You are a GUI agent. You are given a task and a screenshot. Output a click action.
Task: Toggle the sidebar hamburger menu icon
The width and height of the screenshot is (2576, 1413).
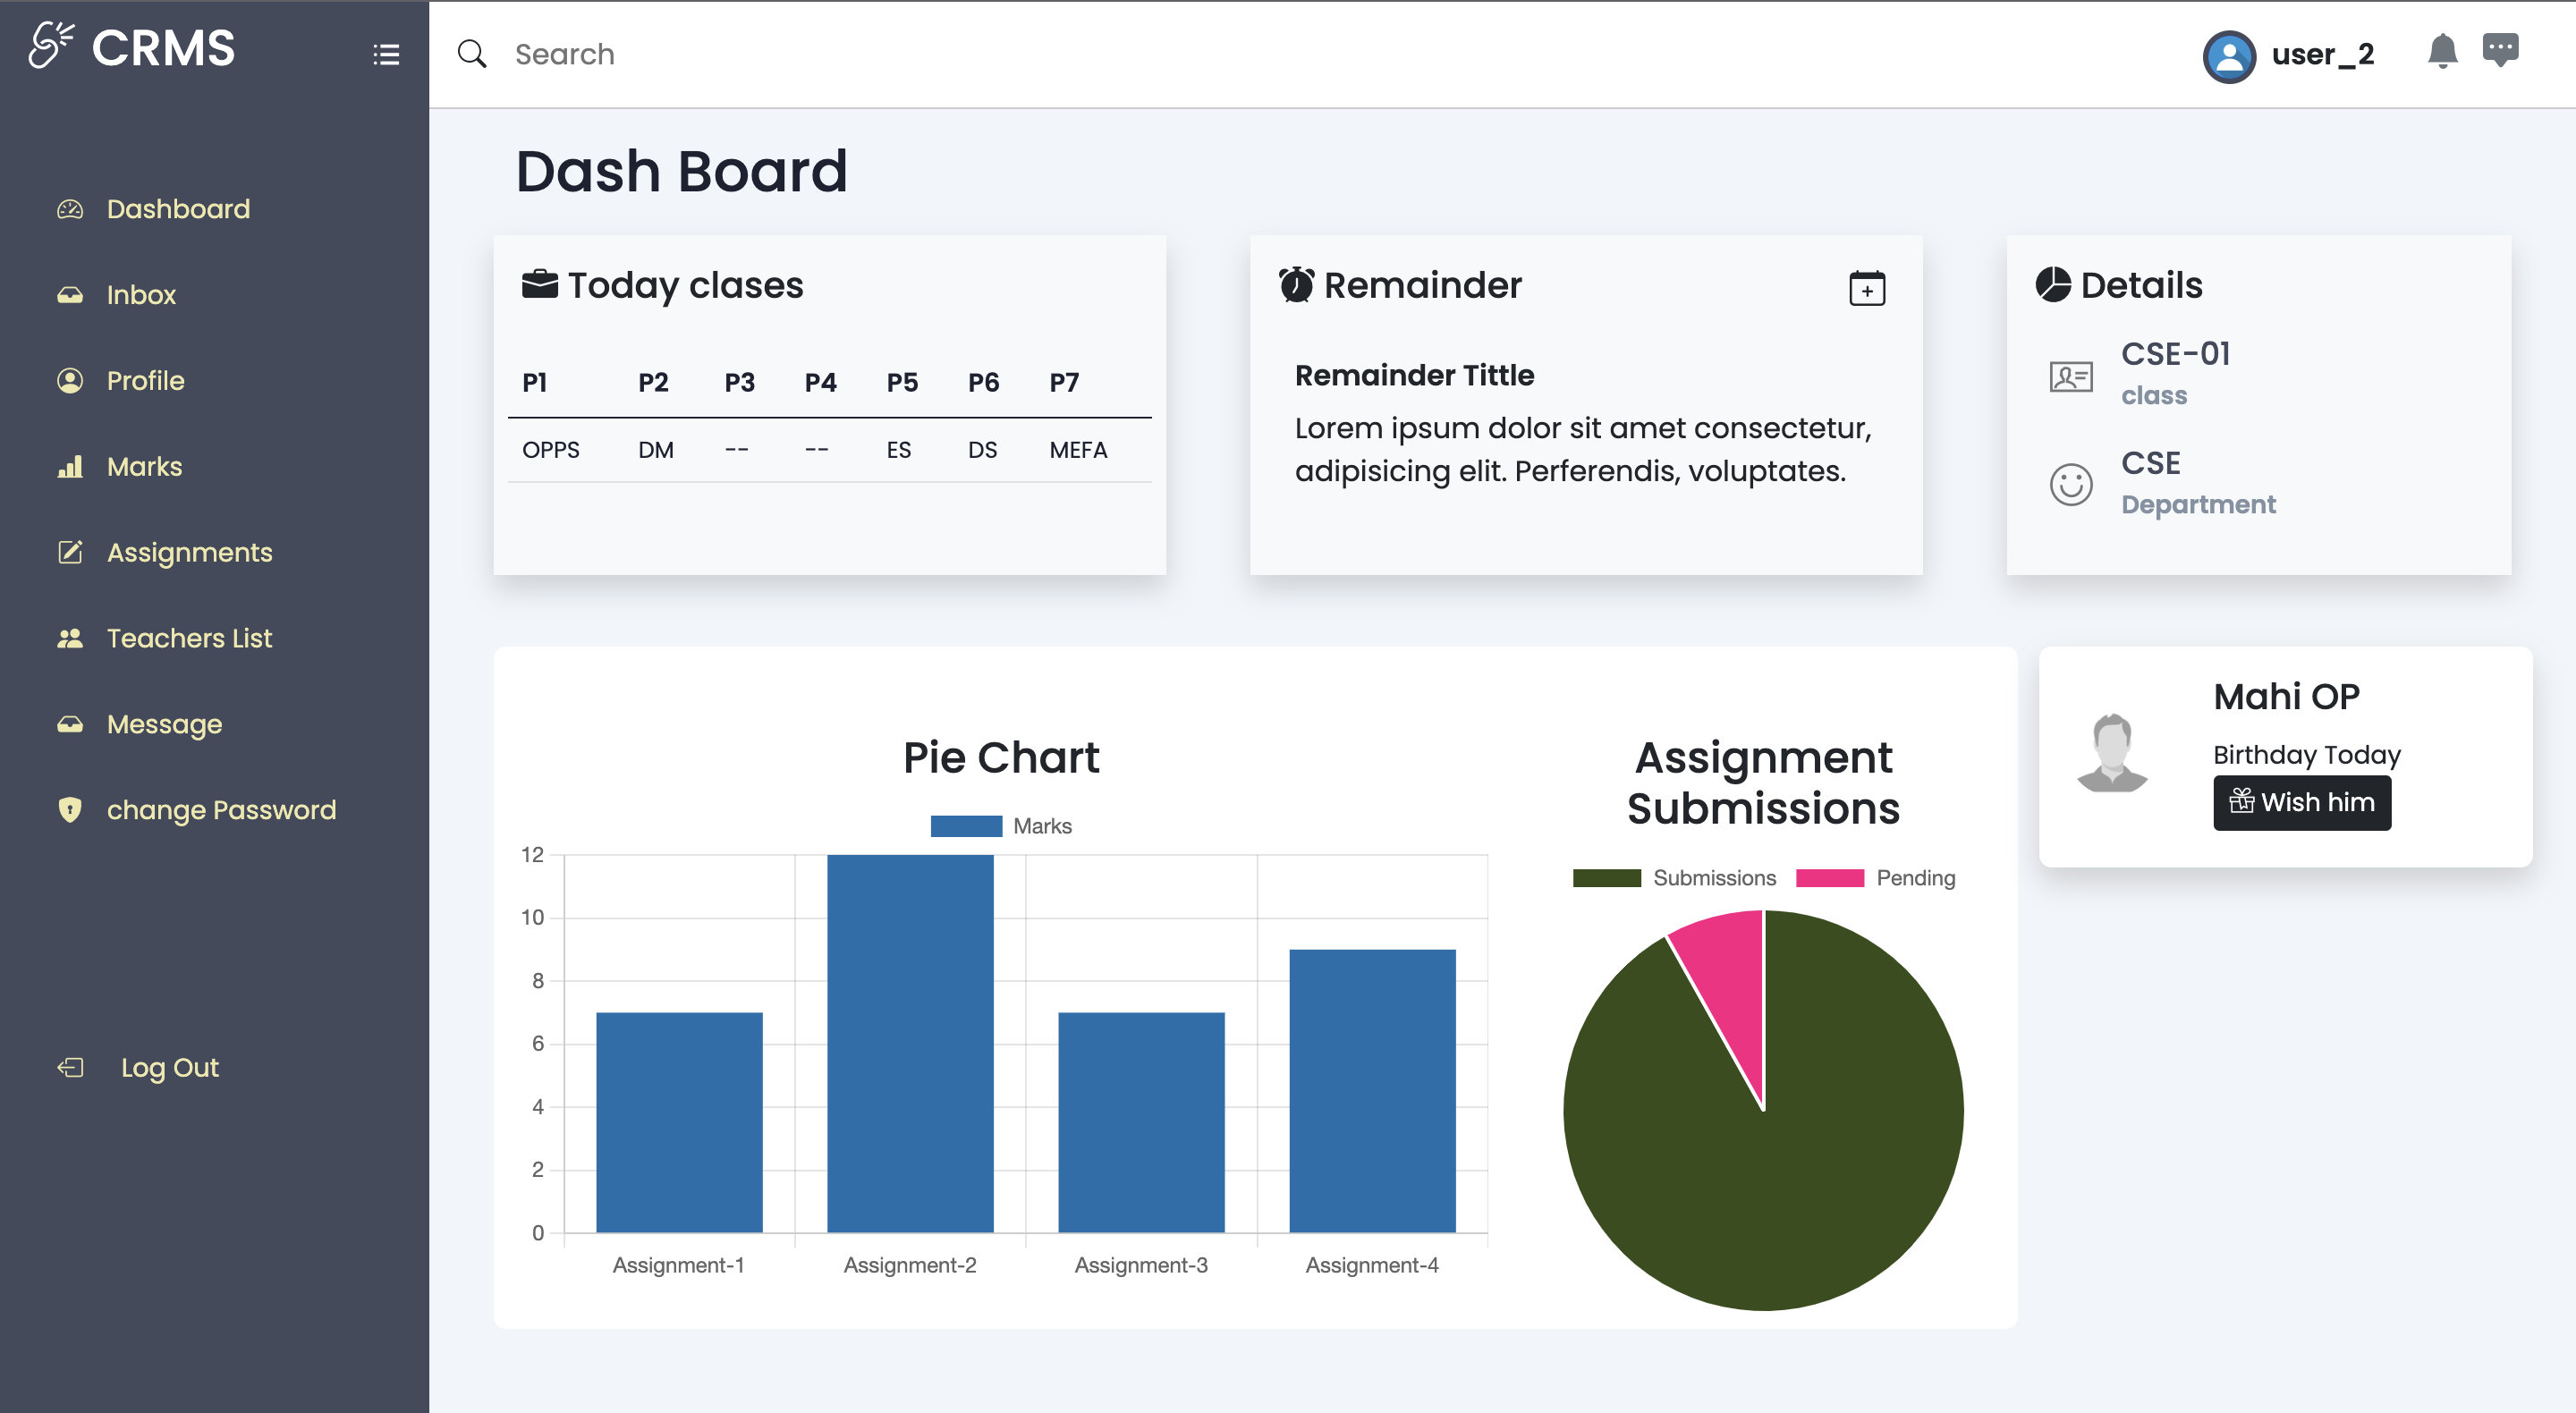[386, 54]
